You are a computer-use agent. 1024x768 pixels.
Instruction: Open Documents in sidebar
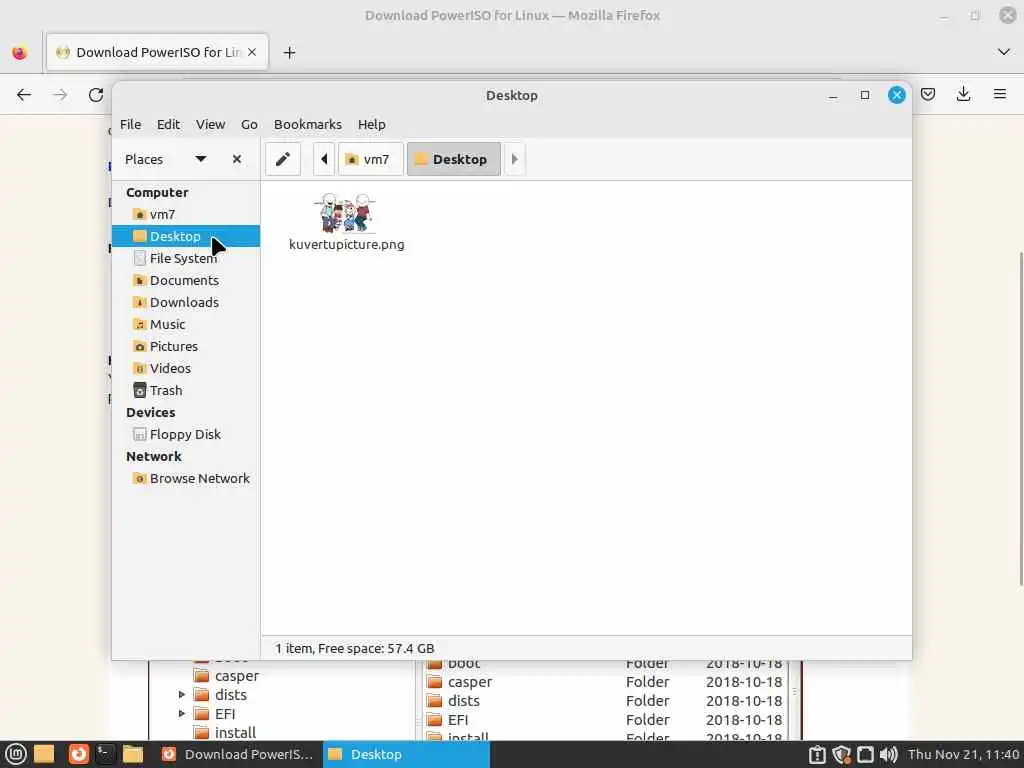(x=185, y=280)
